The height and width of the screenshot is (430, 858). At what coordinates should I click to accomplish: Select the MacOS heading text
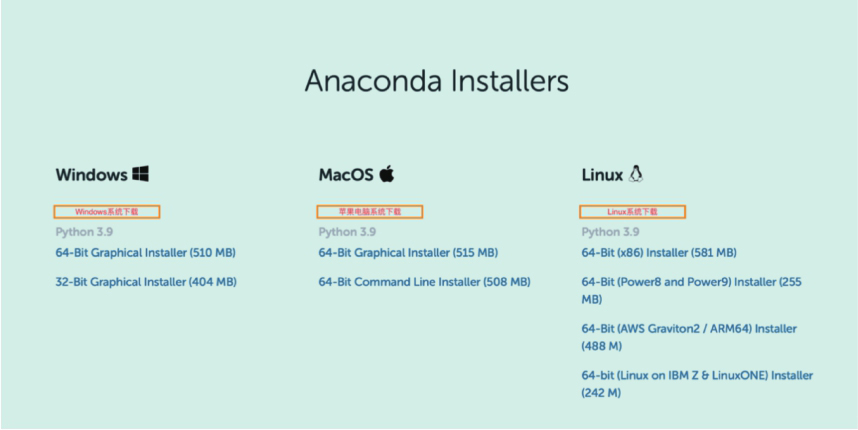click(346, 175)
